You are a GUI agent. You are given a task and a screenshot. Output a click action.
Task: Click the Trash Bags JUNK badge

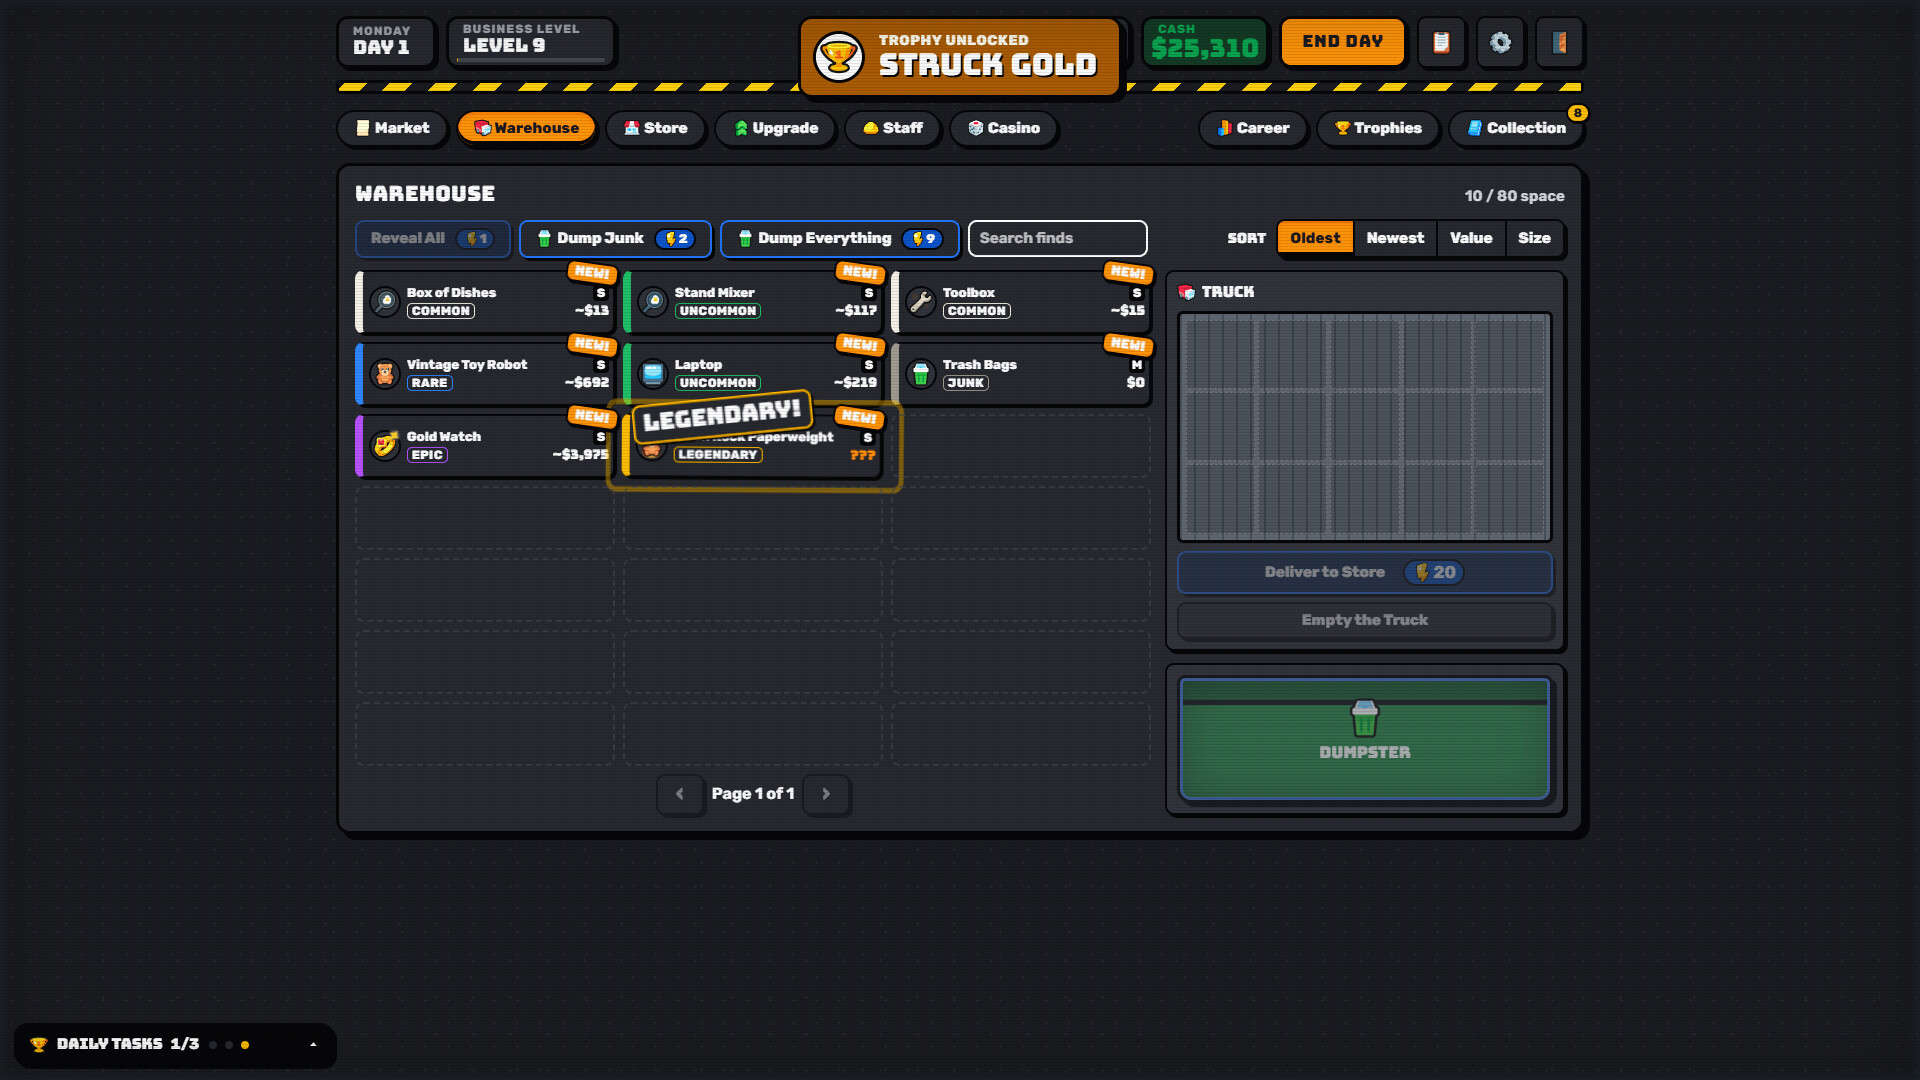coord(965,383)
